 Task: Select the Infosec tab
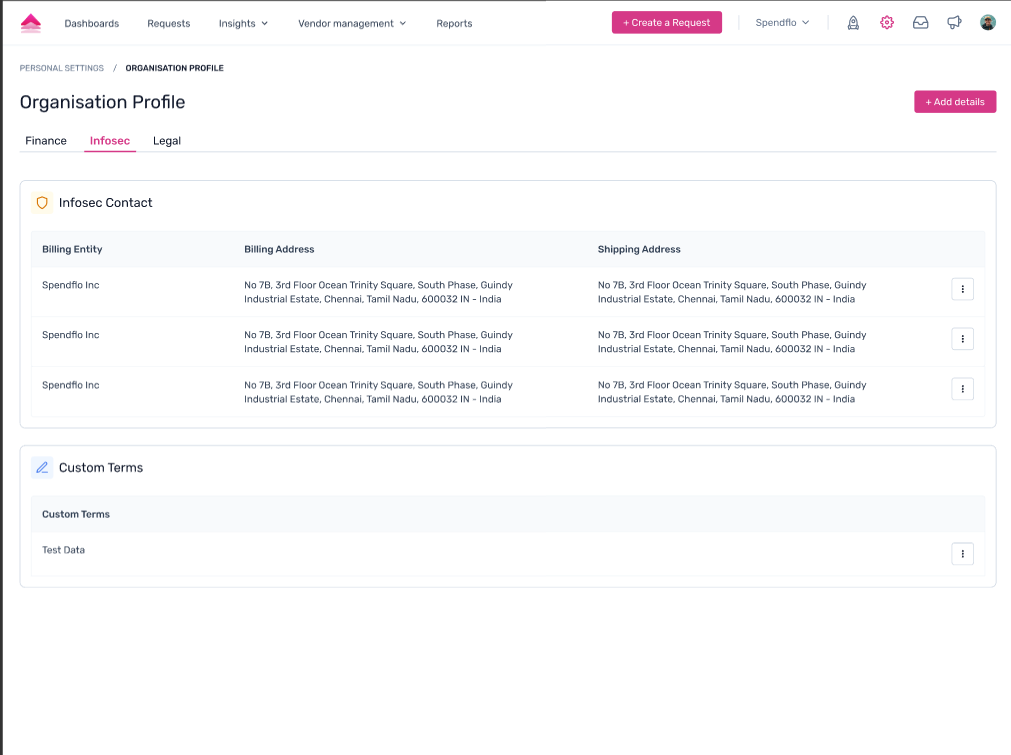(x=110, y=141)
